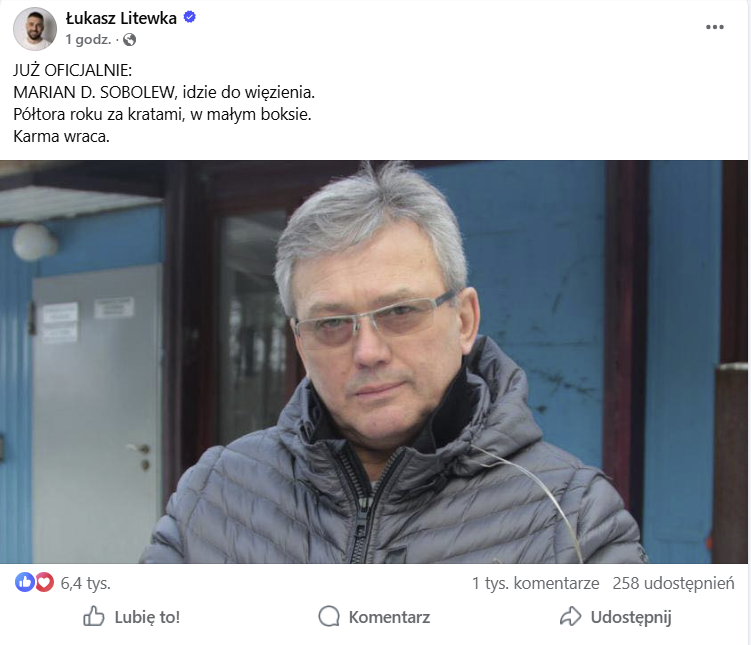Open the three-dot post options menu
This screenshot has width=751, height=645.
click(x=715, y=27)
